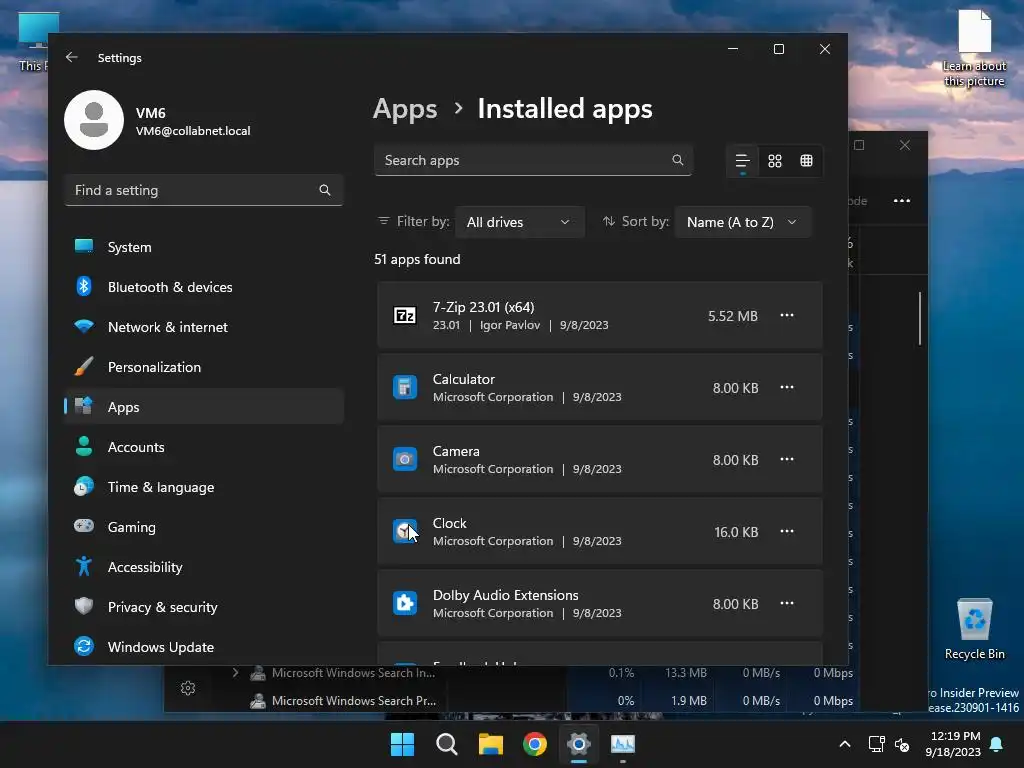
Task: Click the Search apps input field
Action: point(533,160)
